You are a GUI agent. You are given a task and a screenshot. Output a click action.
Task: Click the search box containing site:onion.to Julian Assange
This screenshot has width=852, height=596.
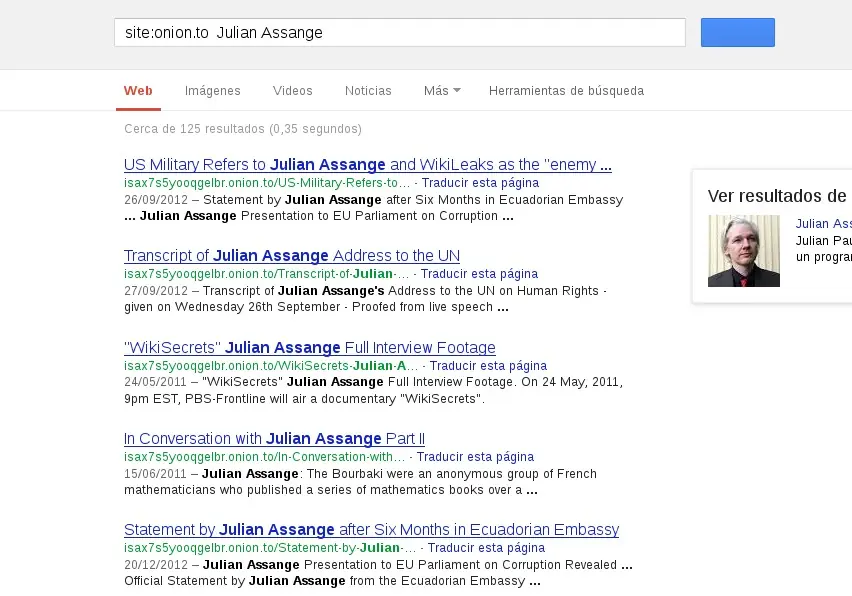[399, 33]
